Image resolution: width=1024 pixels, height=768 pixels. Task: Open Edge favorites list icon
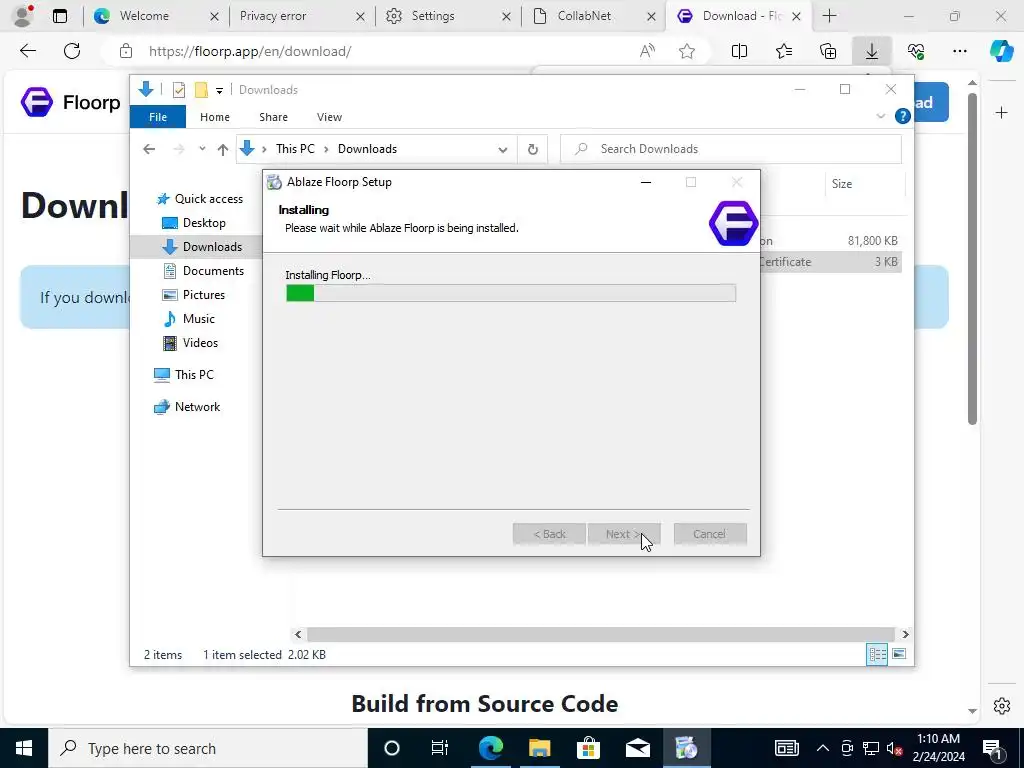784,51
